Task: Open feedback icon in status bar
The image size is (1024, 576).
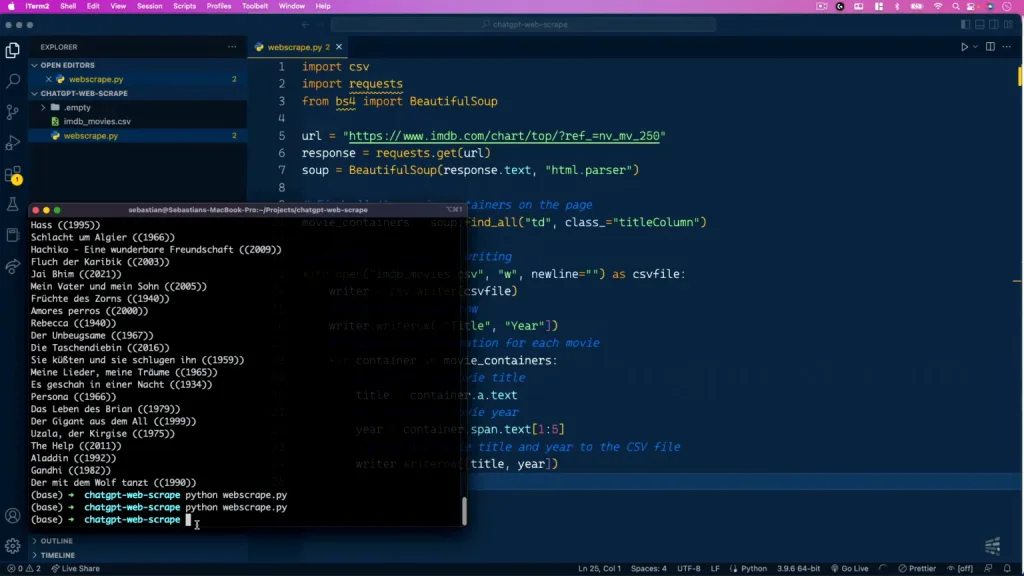Action: (x=988, y=569)
